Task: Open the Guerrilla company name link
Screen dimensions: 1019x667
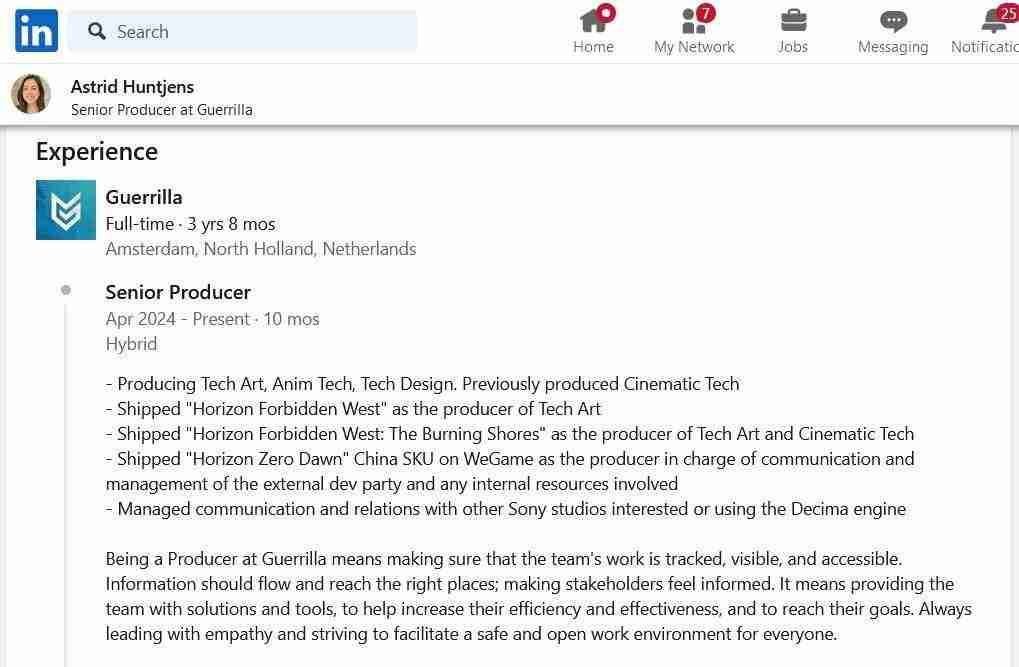Action: (144, 197)
